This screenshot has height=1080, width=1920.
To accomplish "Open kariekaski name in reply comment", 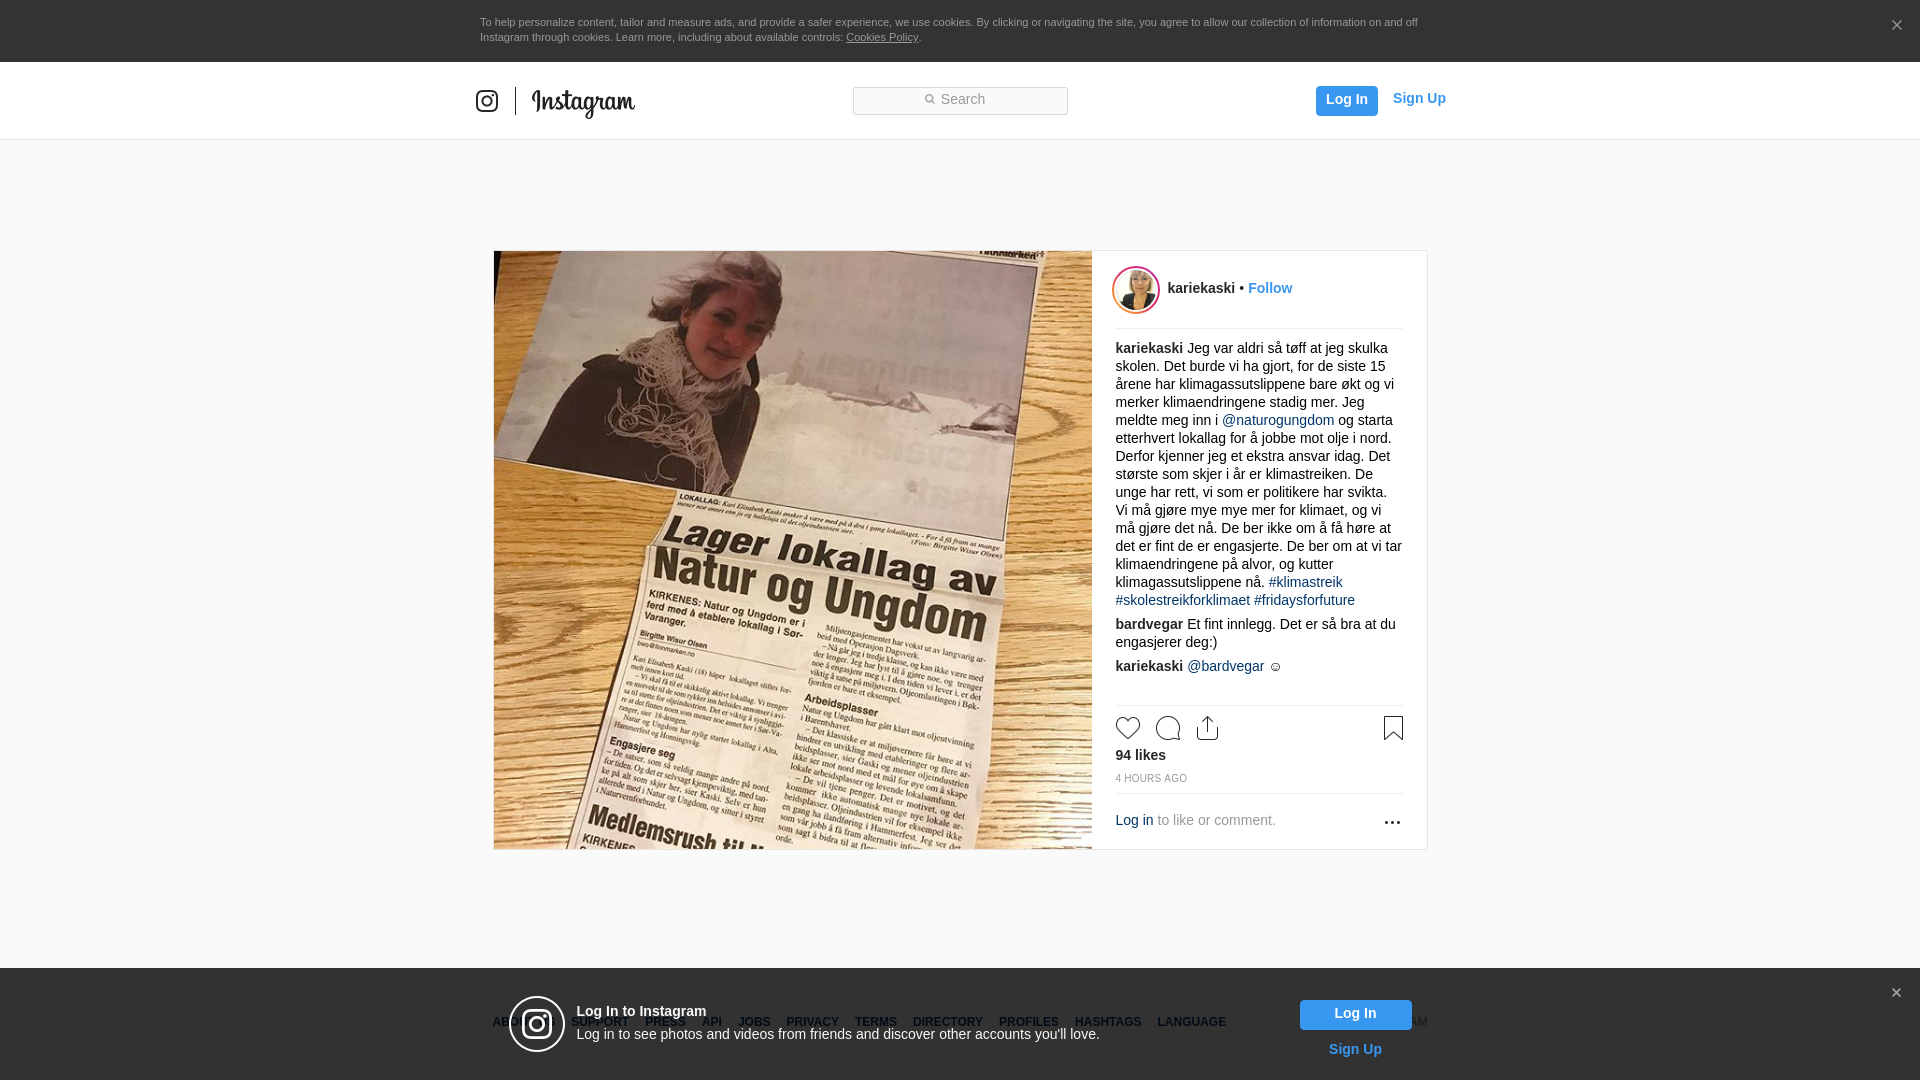I will tap(1149, 666).
